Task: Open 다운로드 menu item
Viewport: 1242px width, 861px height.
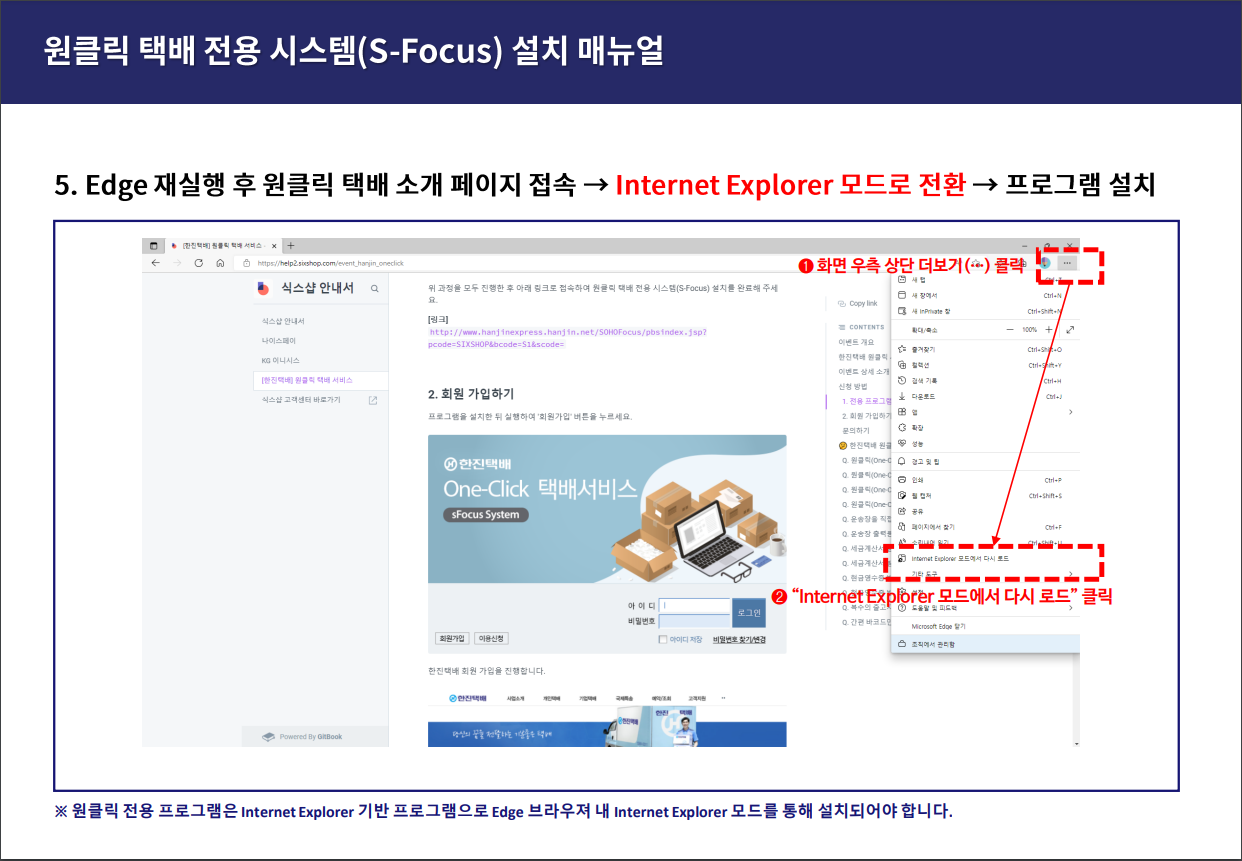Action: (985, 396)
